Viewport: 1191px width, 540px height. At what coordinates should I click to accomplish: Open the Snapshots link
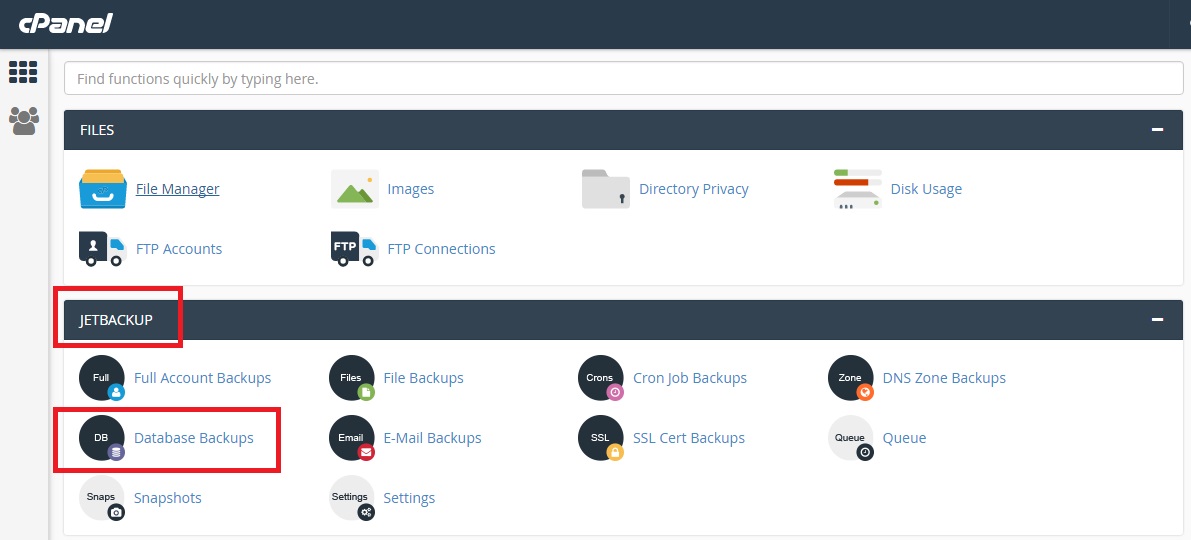click(x=168, y=498)
